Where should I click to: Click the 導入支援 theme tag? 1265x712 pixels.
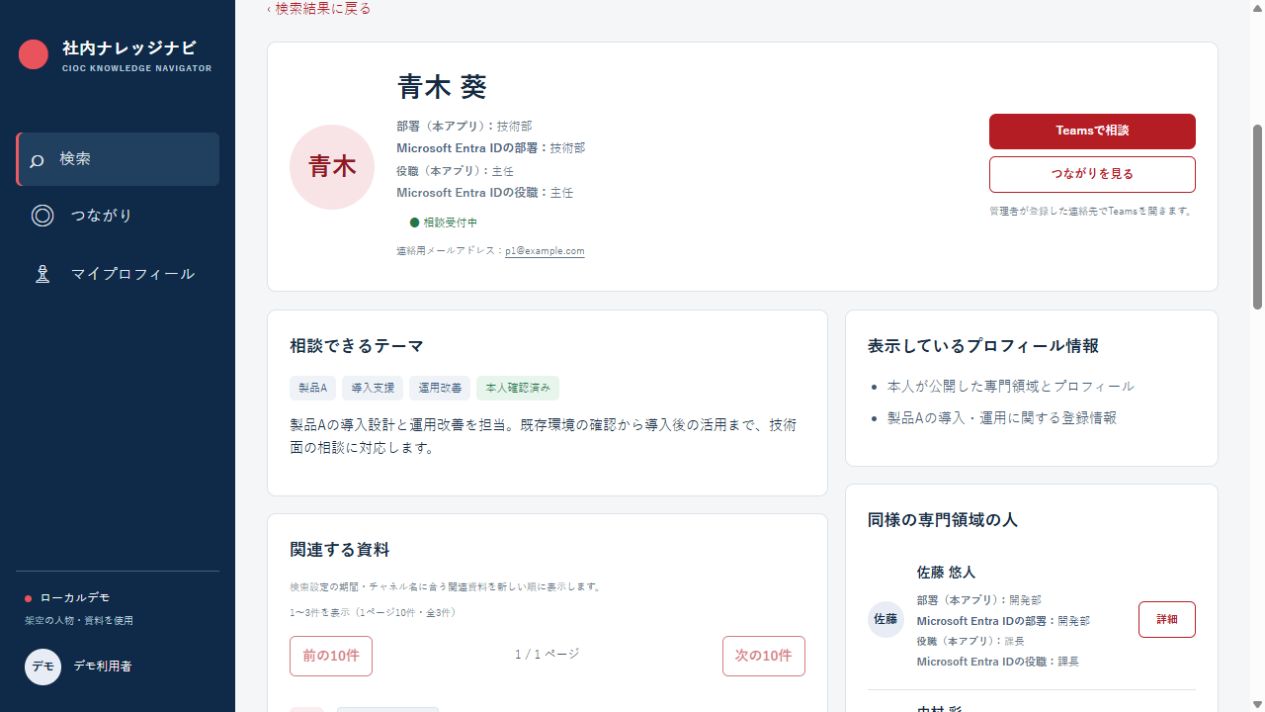pos(372,388)
